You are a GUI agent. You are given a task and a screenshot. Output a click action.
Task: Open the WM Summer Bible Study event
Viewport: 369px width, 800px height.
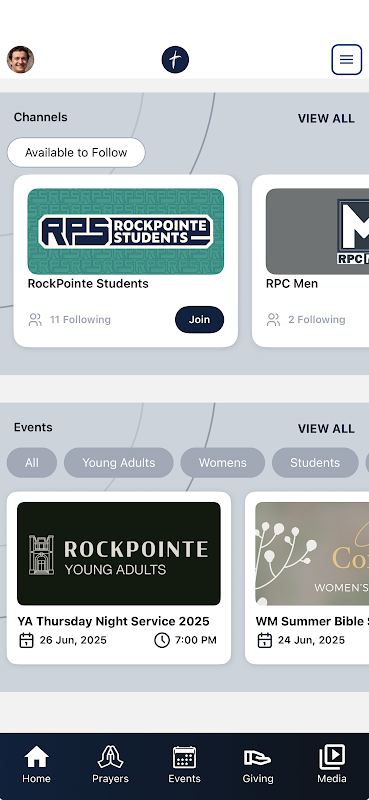click(x=307, y=578)
